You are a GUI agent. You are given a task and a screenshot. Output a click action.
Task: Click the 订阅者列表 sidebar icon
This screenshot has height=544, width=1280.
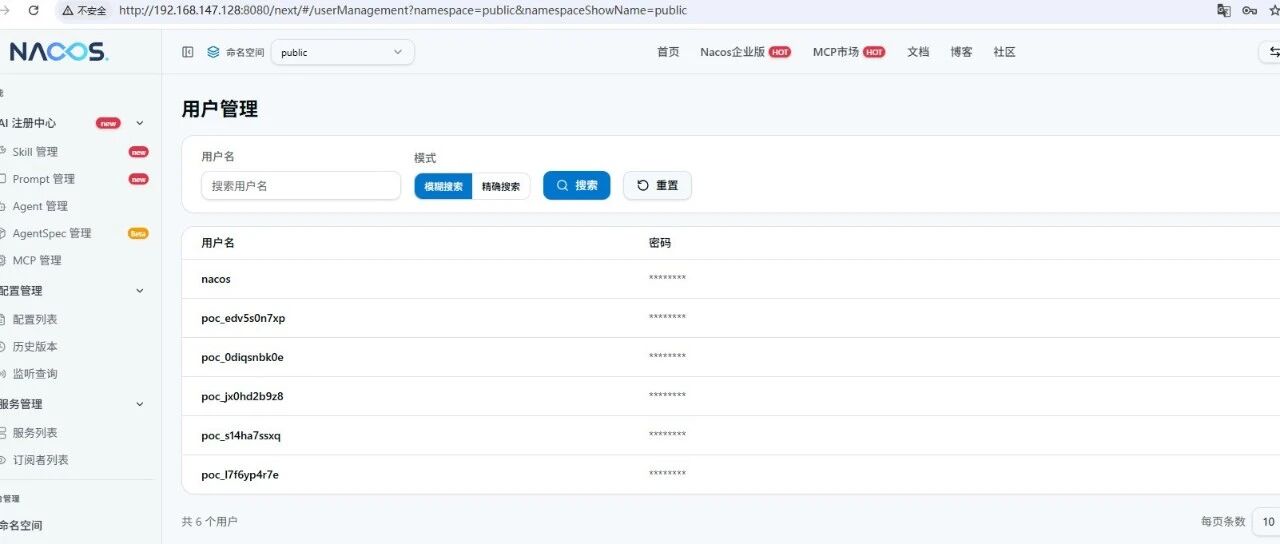pos(2,460)
